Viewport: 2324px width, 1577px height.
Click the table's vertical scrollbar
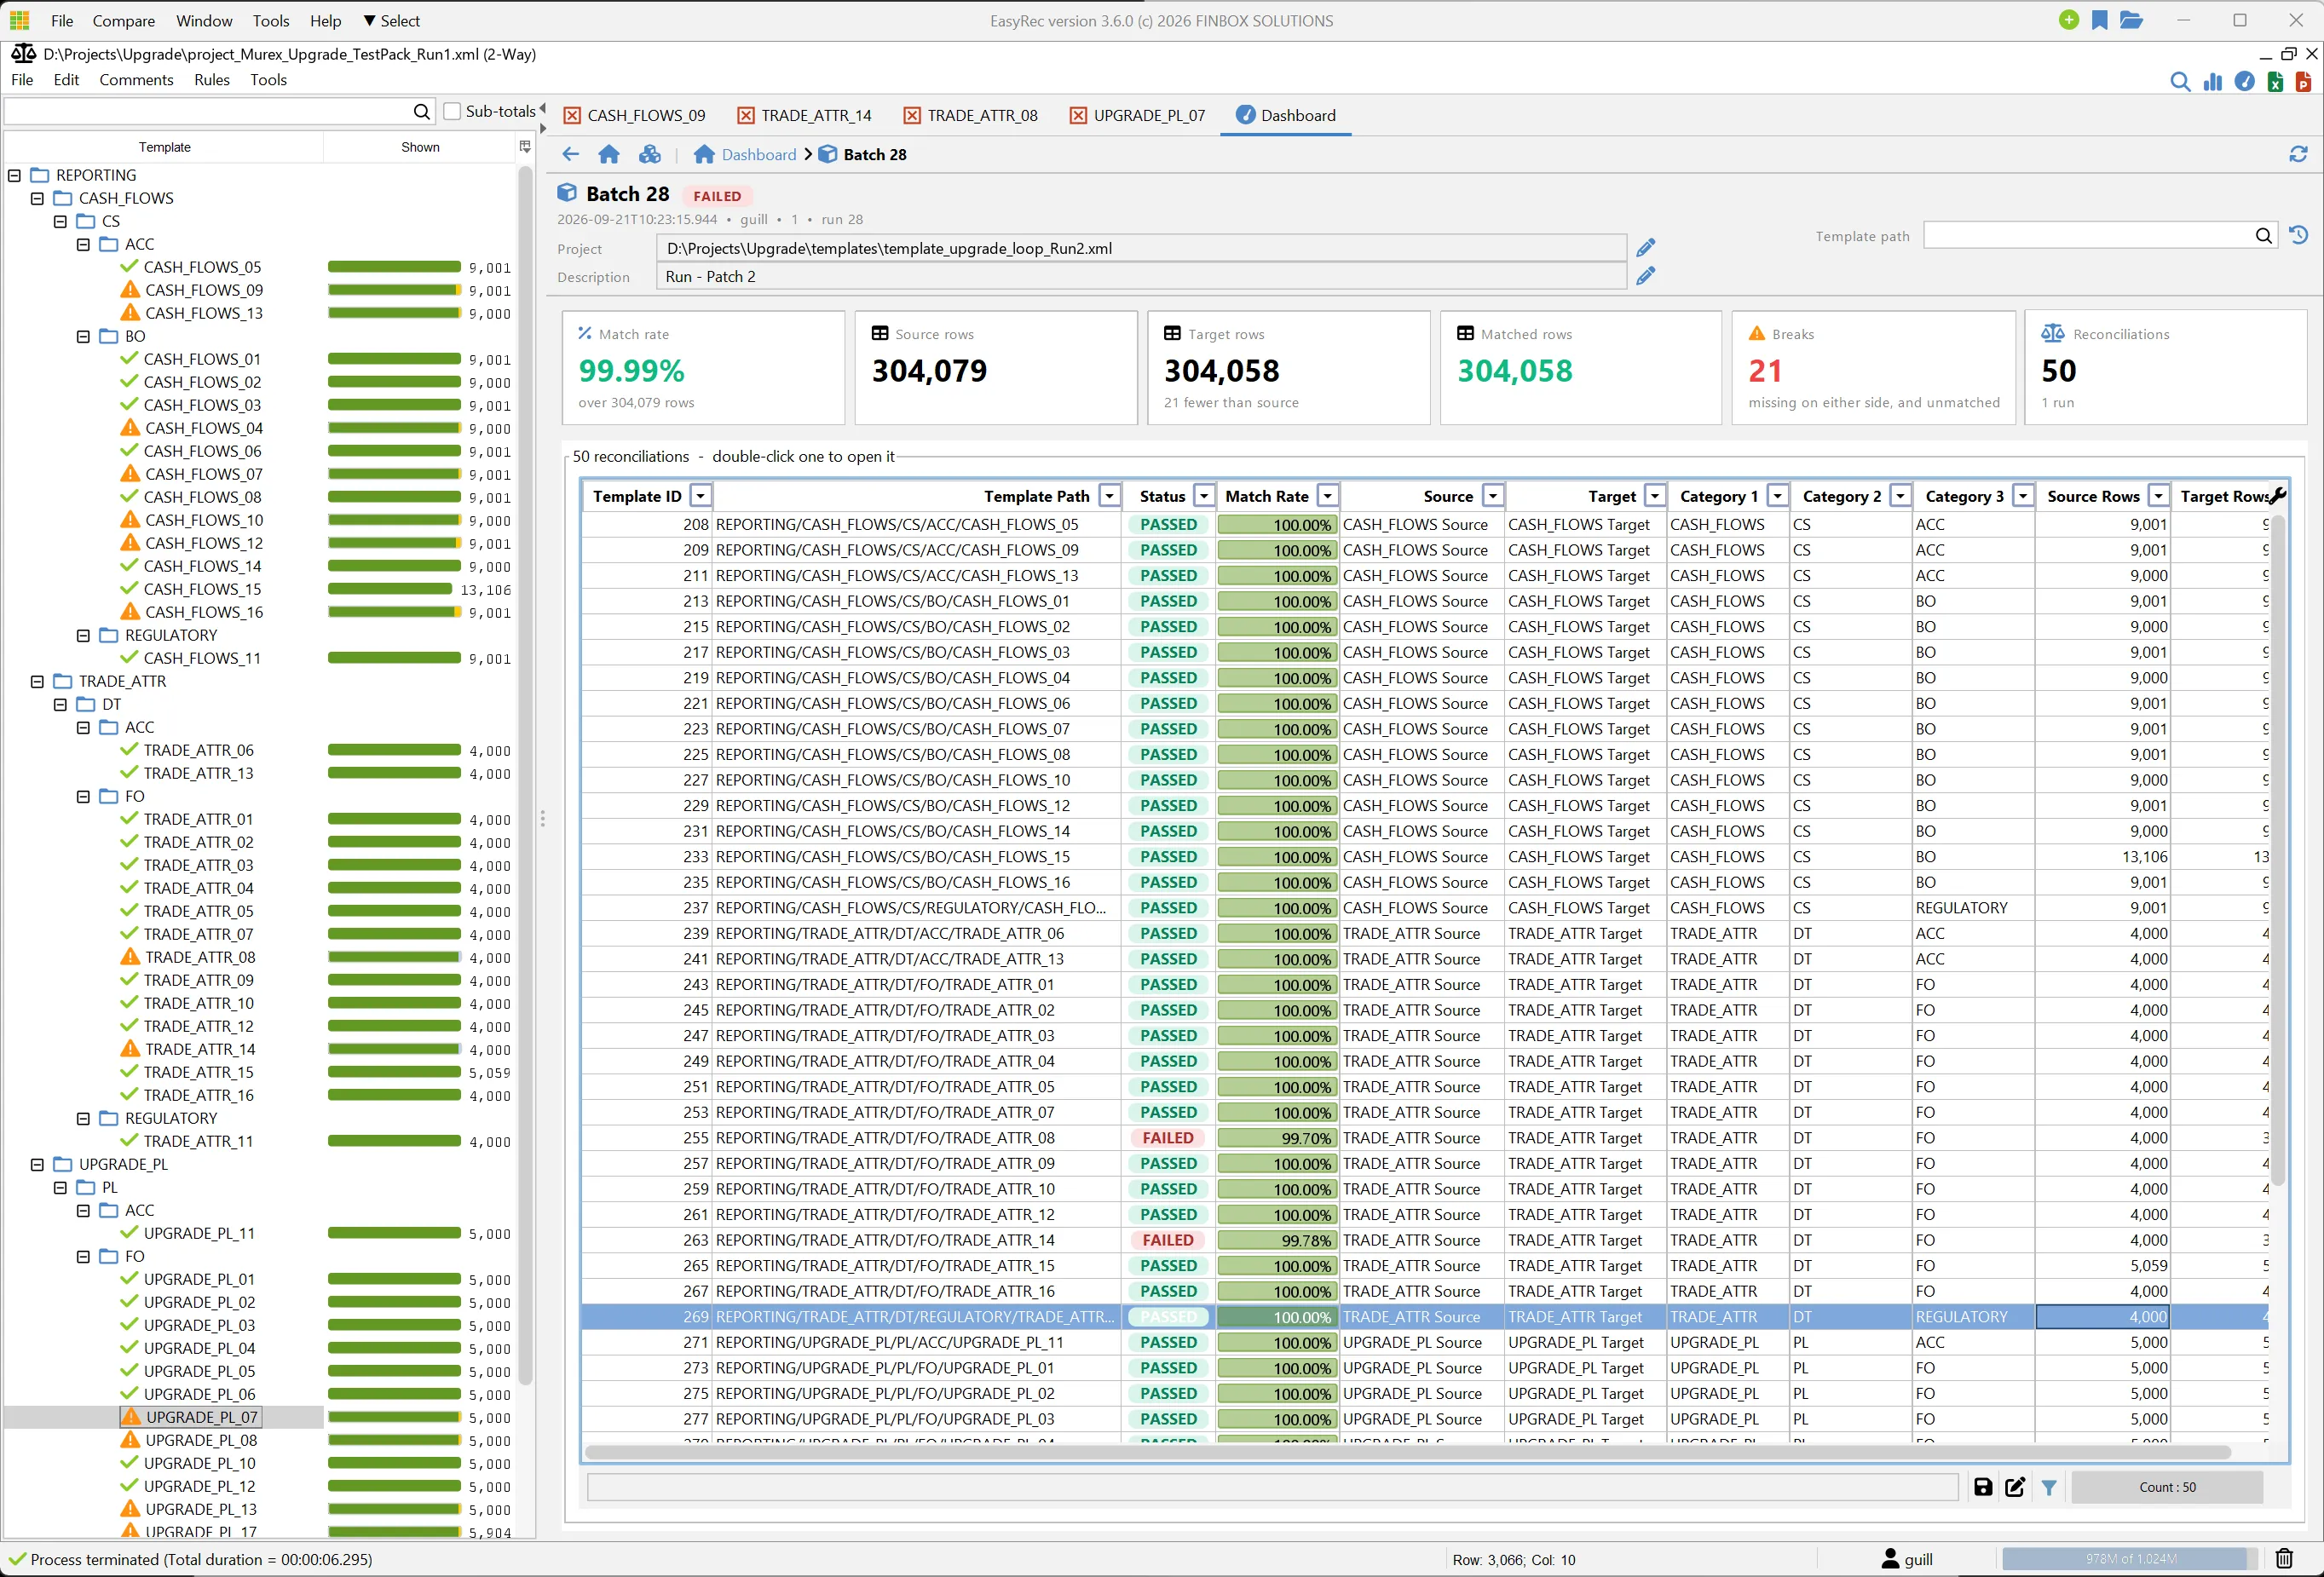(2279, 850)
